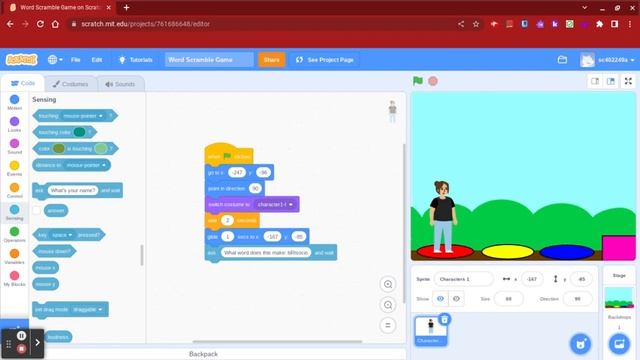Screen dimensions: 640x360
Task: Open the Tutorials menu item
Action: (135, 60)
